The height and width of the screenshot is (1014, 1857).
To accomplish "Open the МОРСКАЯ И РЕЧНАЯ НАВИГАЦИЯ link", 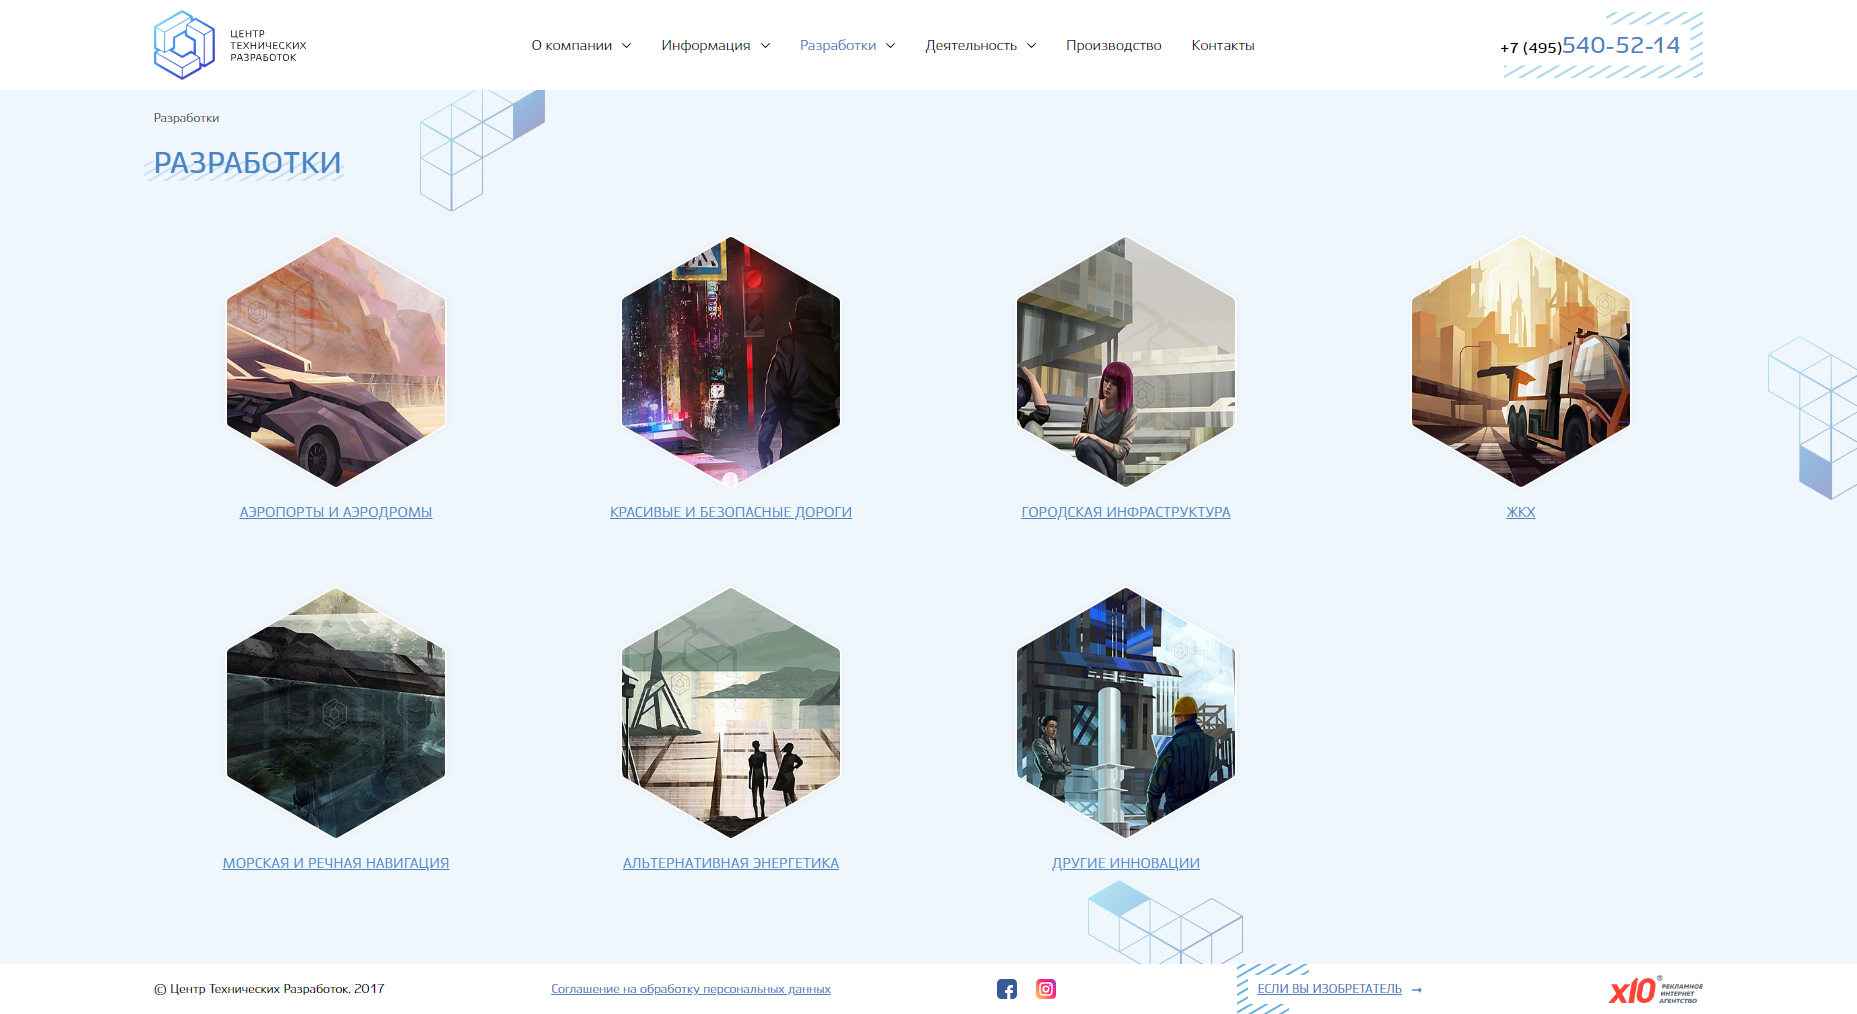I will (336, 863).
